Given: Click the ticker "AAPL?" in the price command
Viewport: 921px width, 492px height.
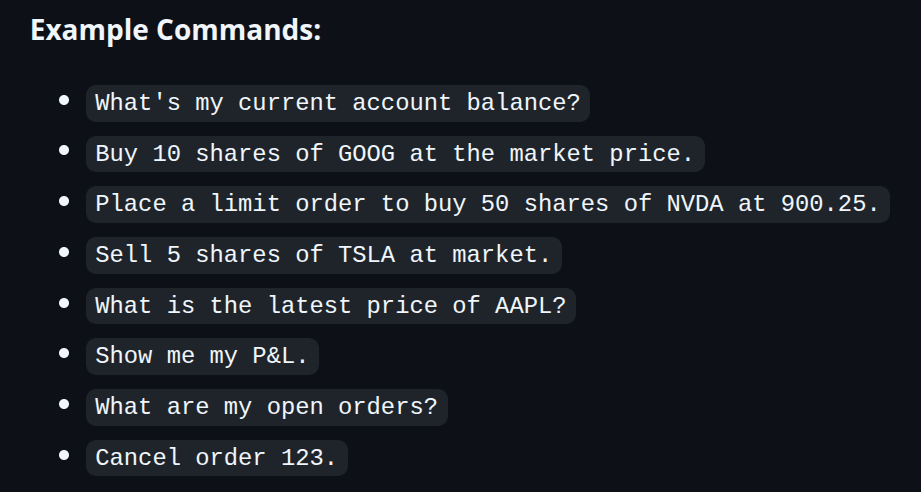Looking at the screenshot, I should 530,306.
